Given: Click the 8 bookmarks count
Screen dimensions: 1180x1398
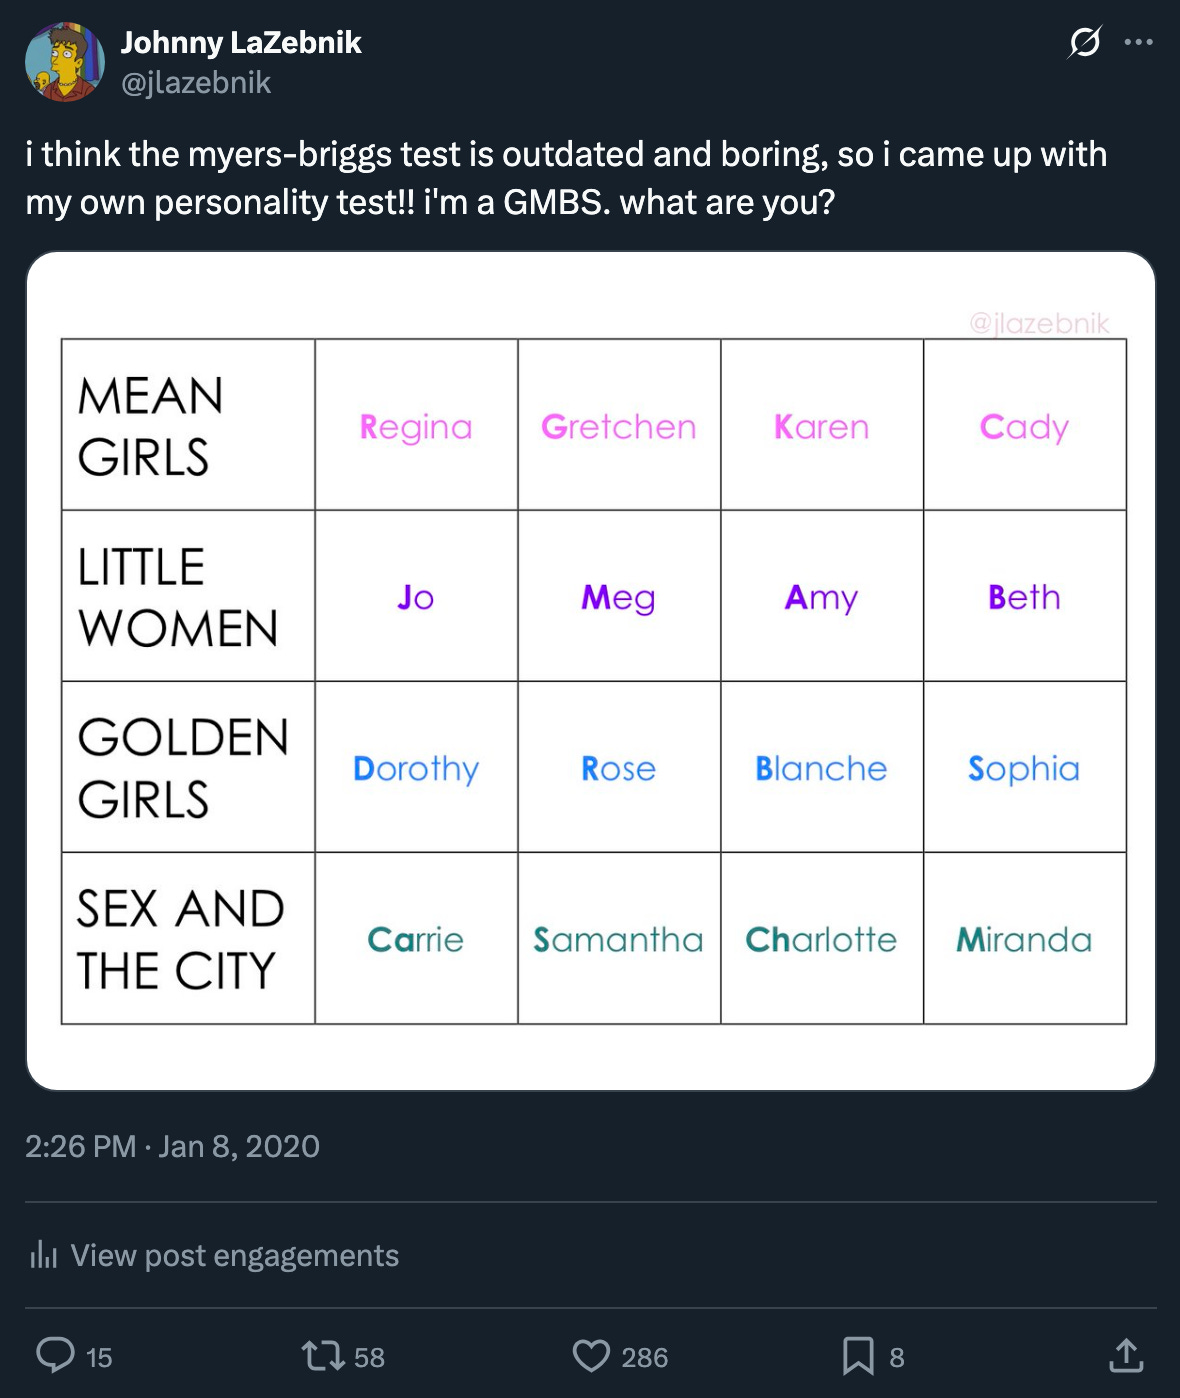Looking at the screenshot, I should tap(897, 1357).
